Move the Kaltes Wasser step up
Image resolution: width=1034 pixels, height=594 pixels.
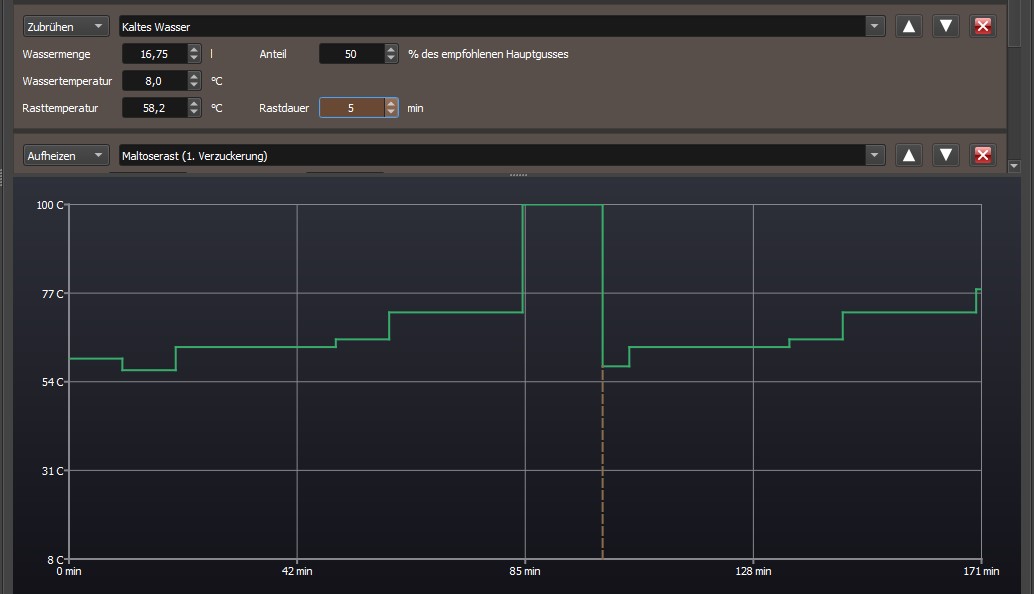pyautogui.click(x=908, y=27)
